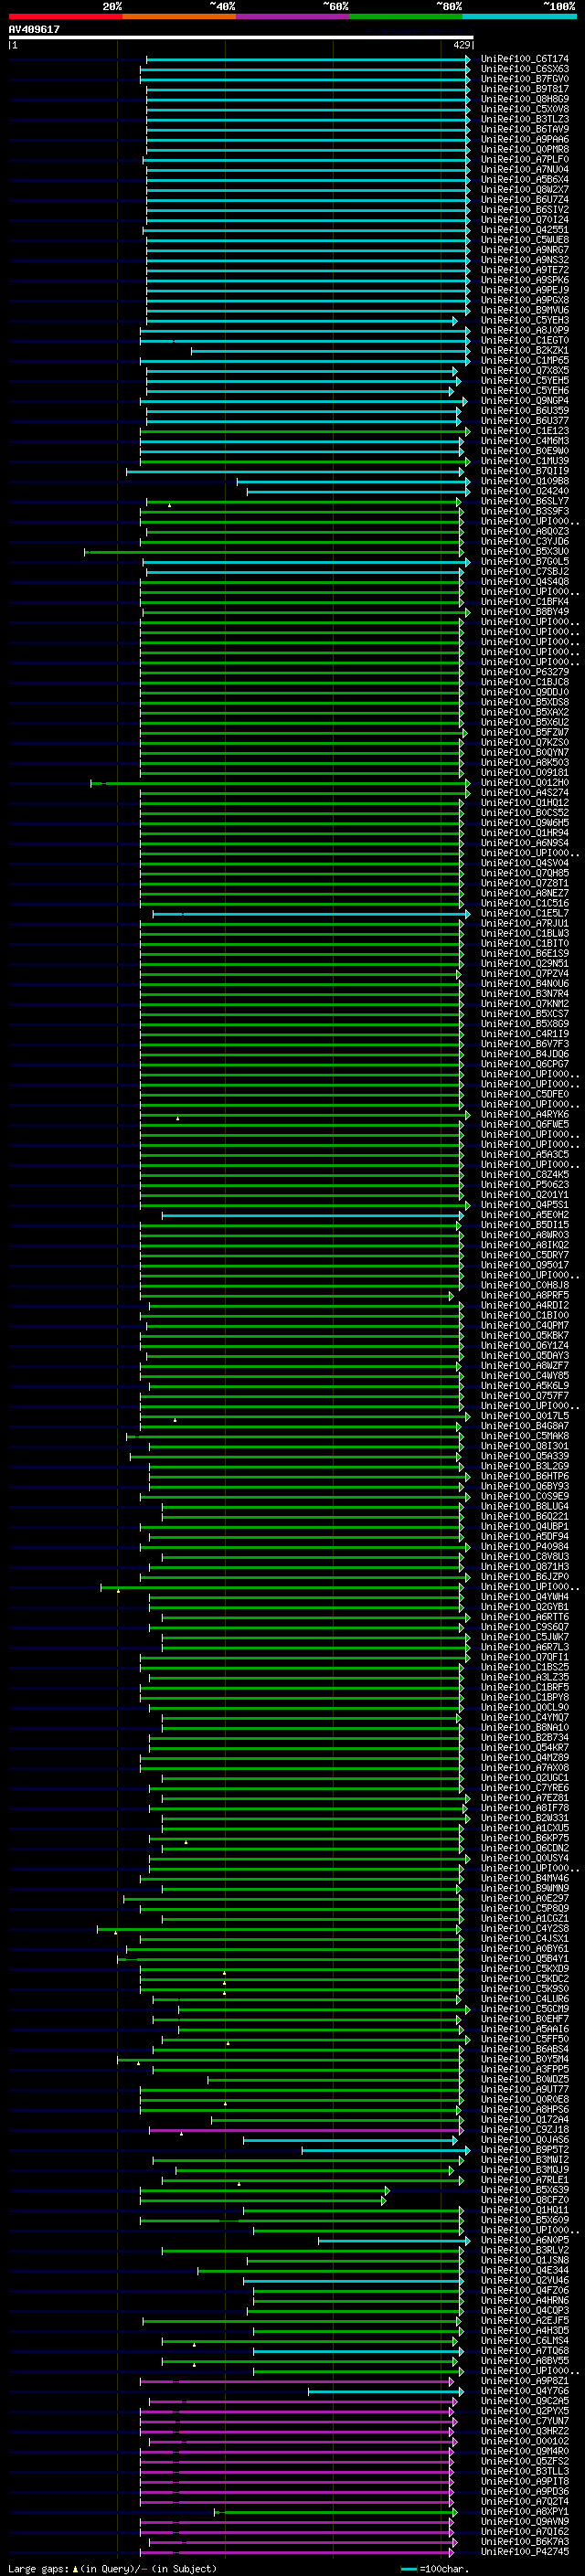Click the cyan ~100% legend color segment

pyautogui.click(x=519, y=16)
